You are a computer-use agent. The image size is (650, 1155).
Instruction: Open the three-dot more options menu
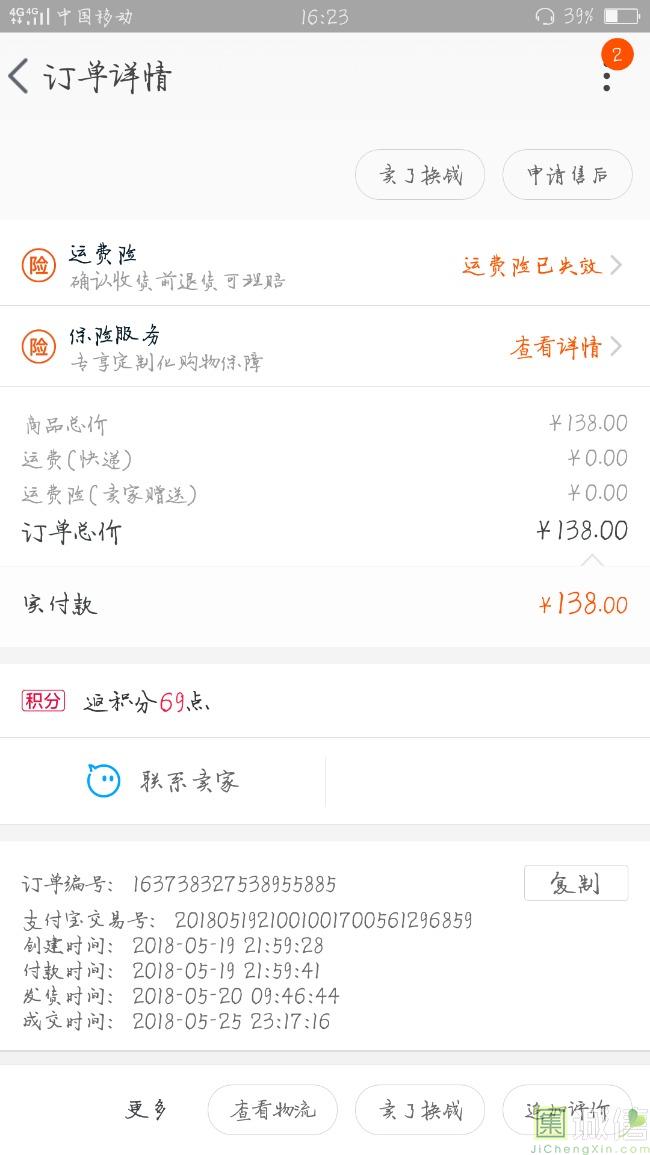606,80
